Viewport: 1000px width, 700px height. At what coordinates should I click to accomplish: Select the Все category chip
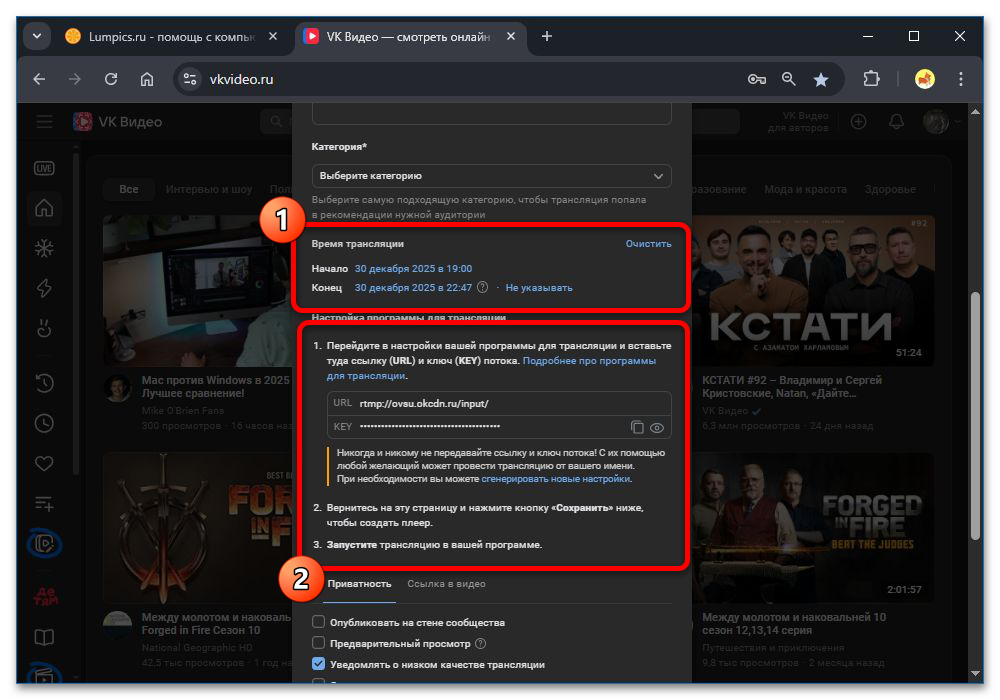[129, 189]
